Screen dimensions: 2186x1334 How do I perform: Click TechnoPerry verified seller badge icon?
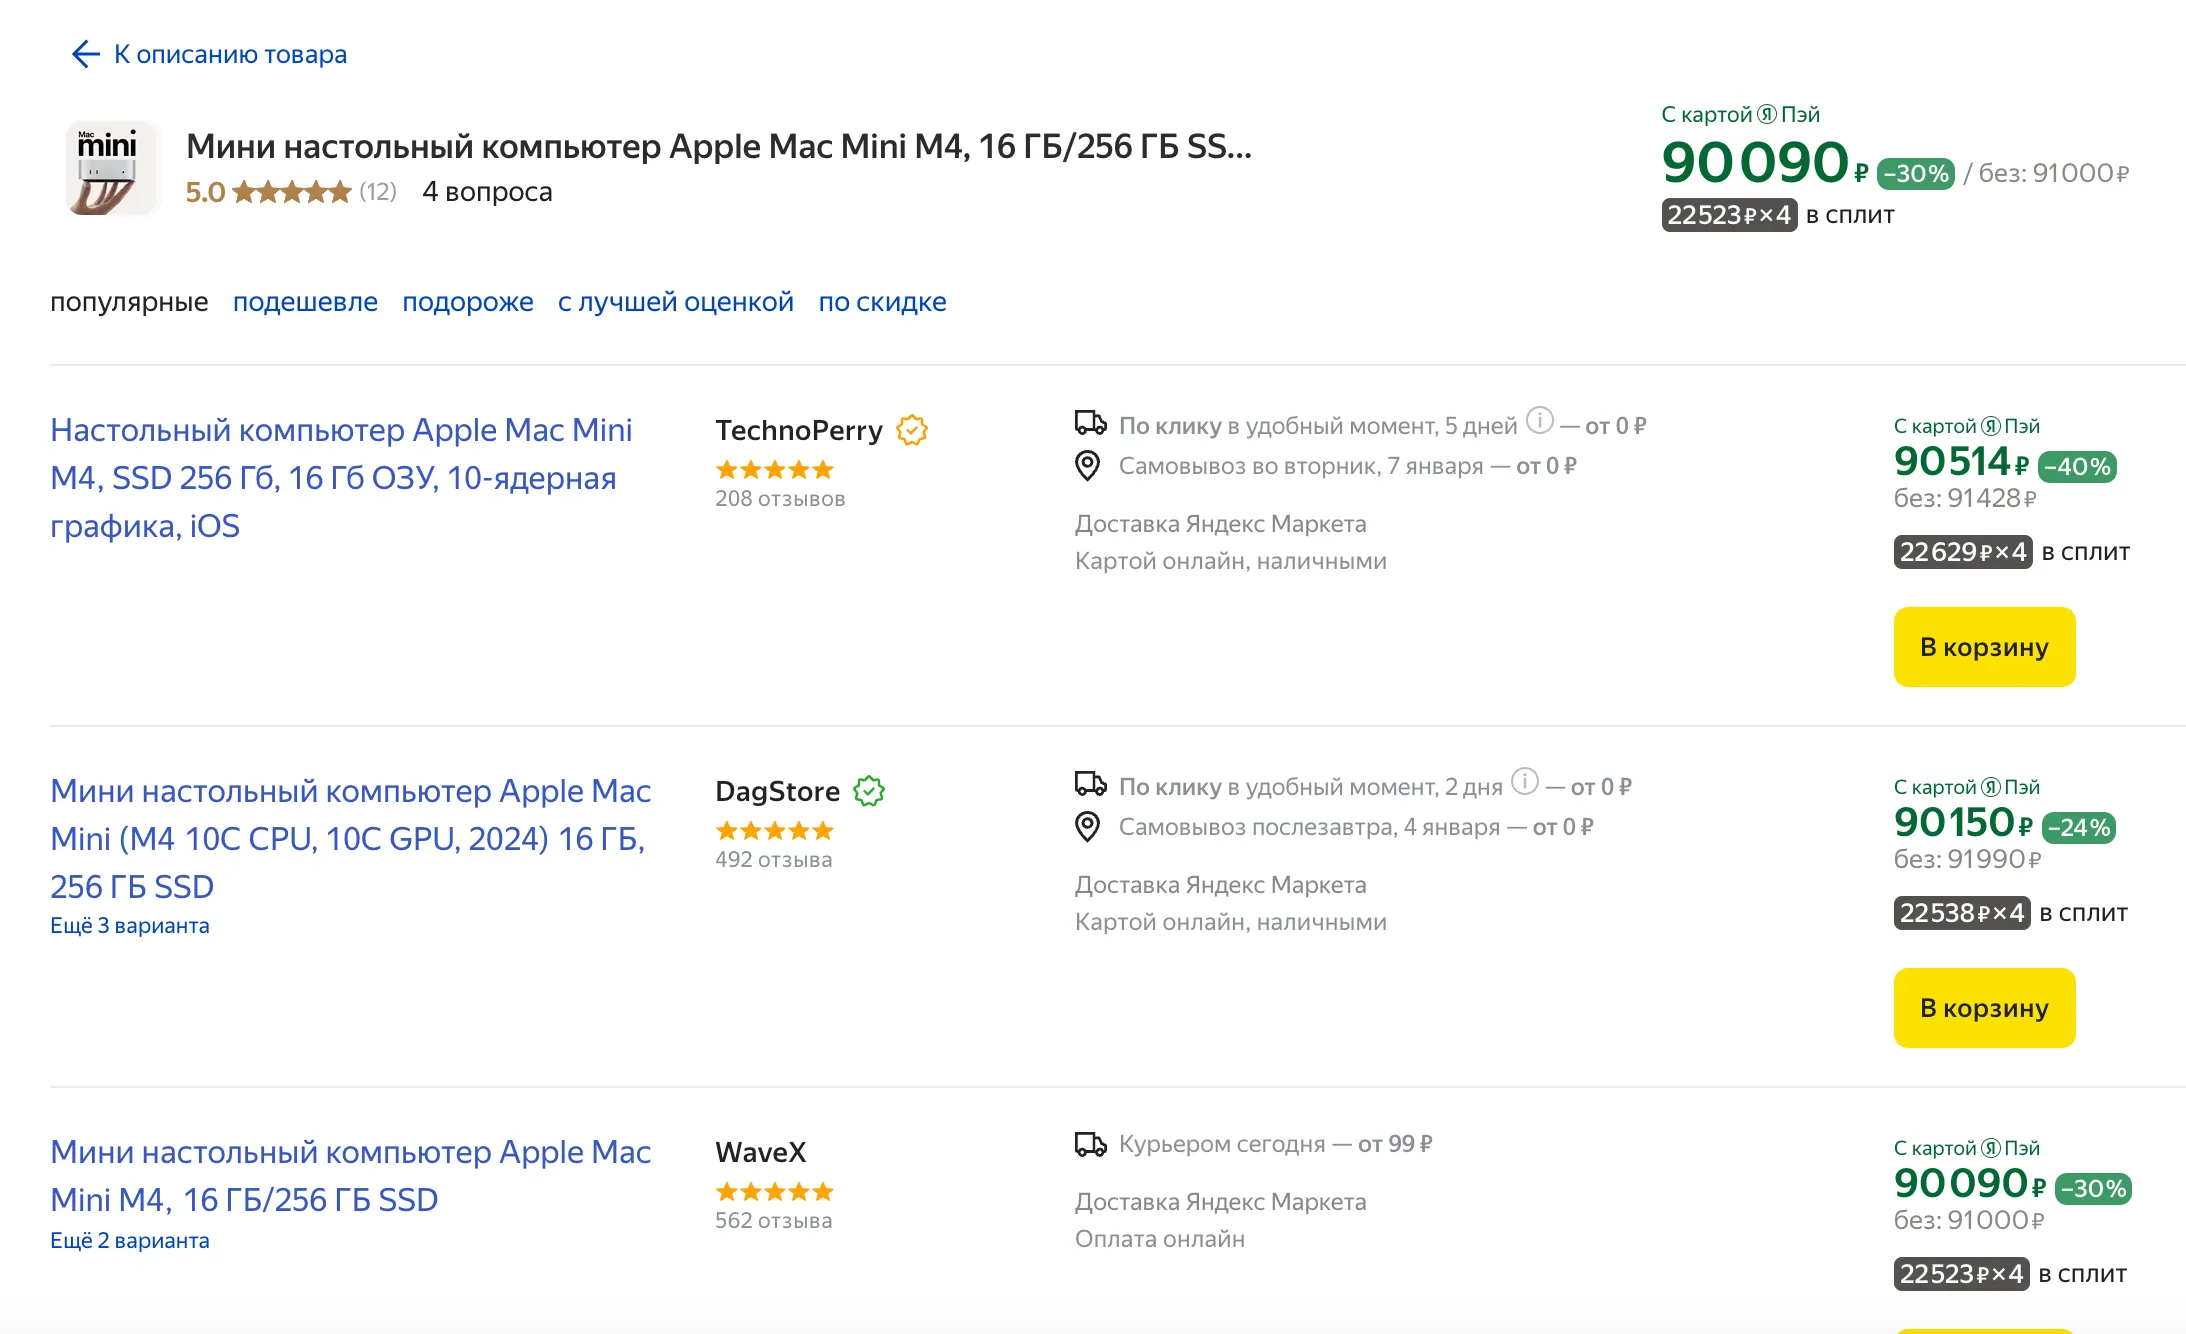(x=911, y=430)
